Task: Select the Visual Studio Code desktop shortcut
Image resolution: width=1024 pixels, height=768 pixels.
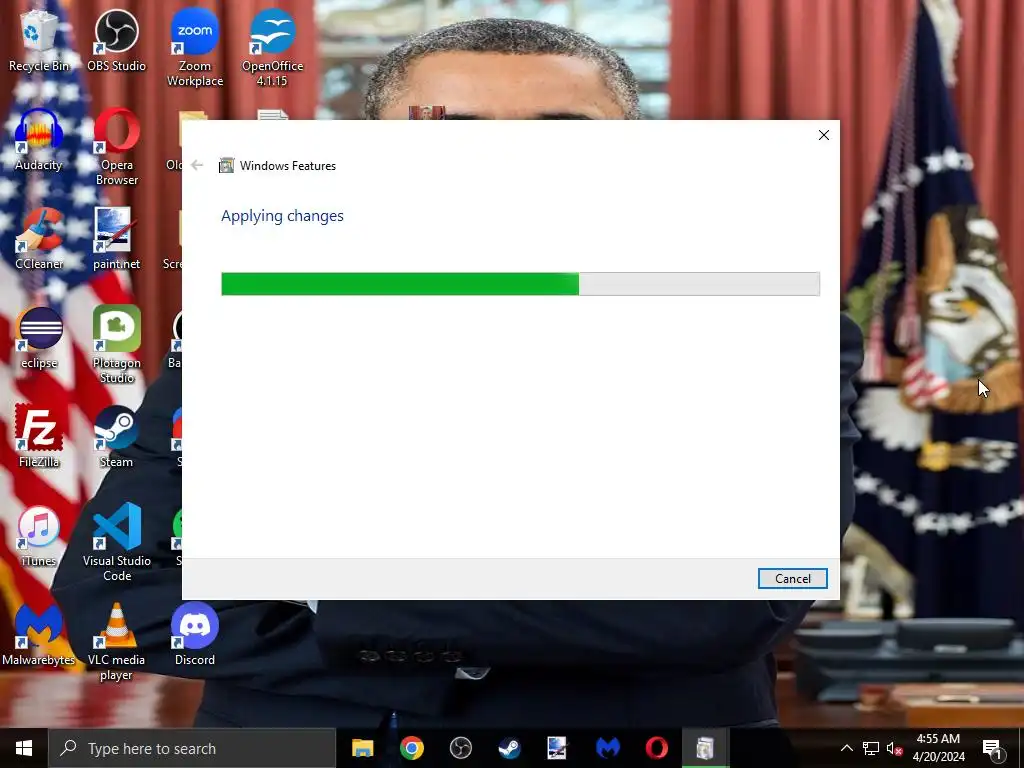Action: tap(117, 543)
